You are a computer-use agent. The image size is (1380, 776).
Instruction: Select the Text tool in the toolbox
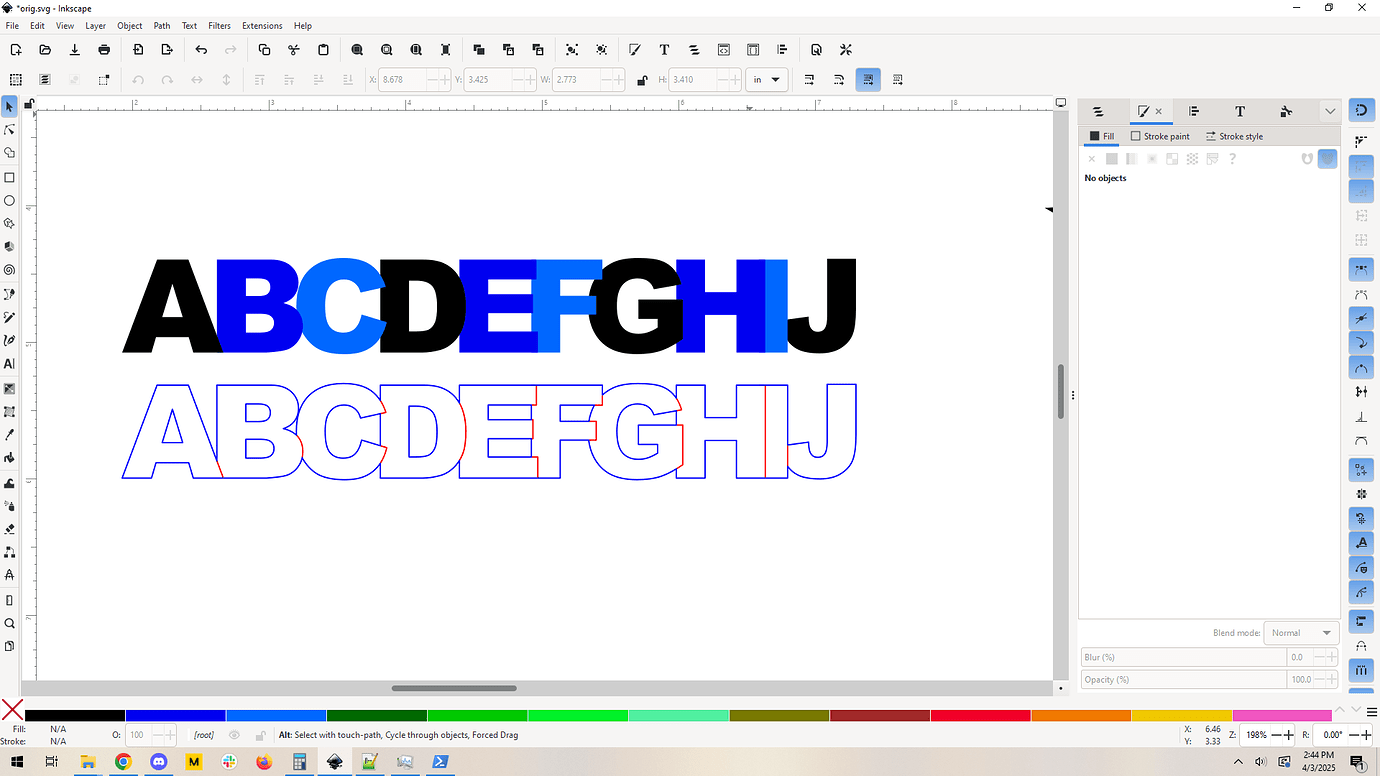pos(10,364)
